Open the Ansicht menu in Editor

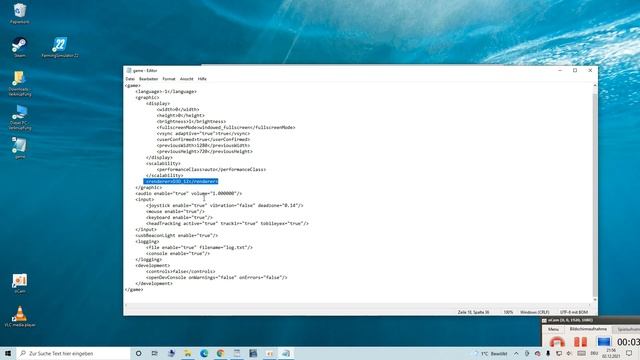(x=187, y=79)
